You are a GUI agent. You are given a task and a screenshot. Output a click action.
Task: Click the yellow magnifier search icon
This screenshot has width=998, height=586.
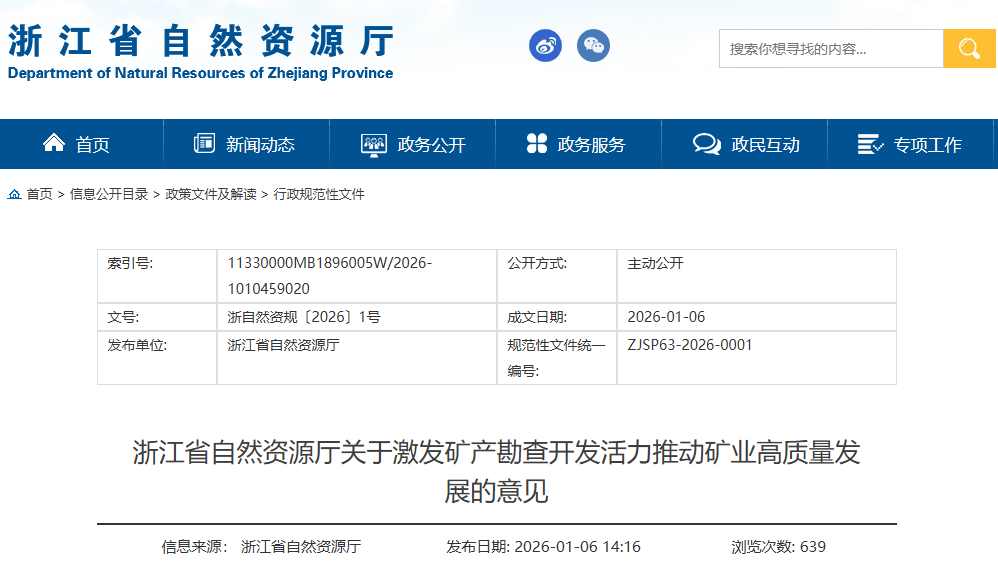coord(969,47)
